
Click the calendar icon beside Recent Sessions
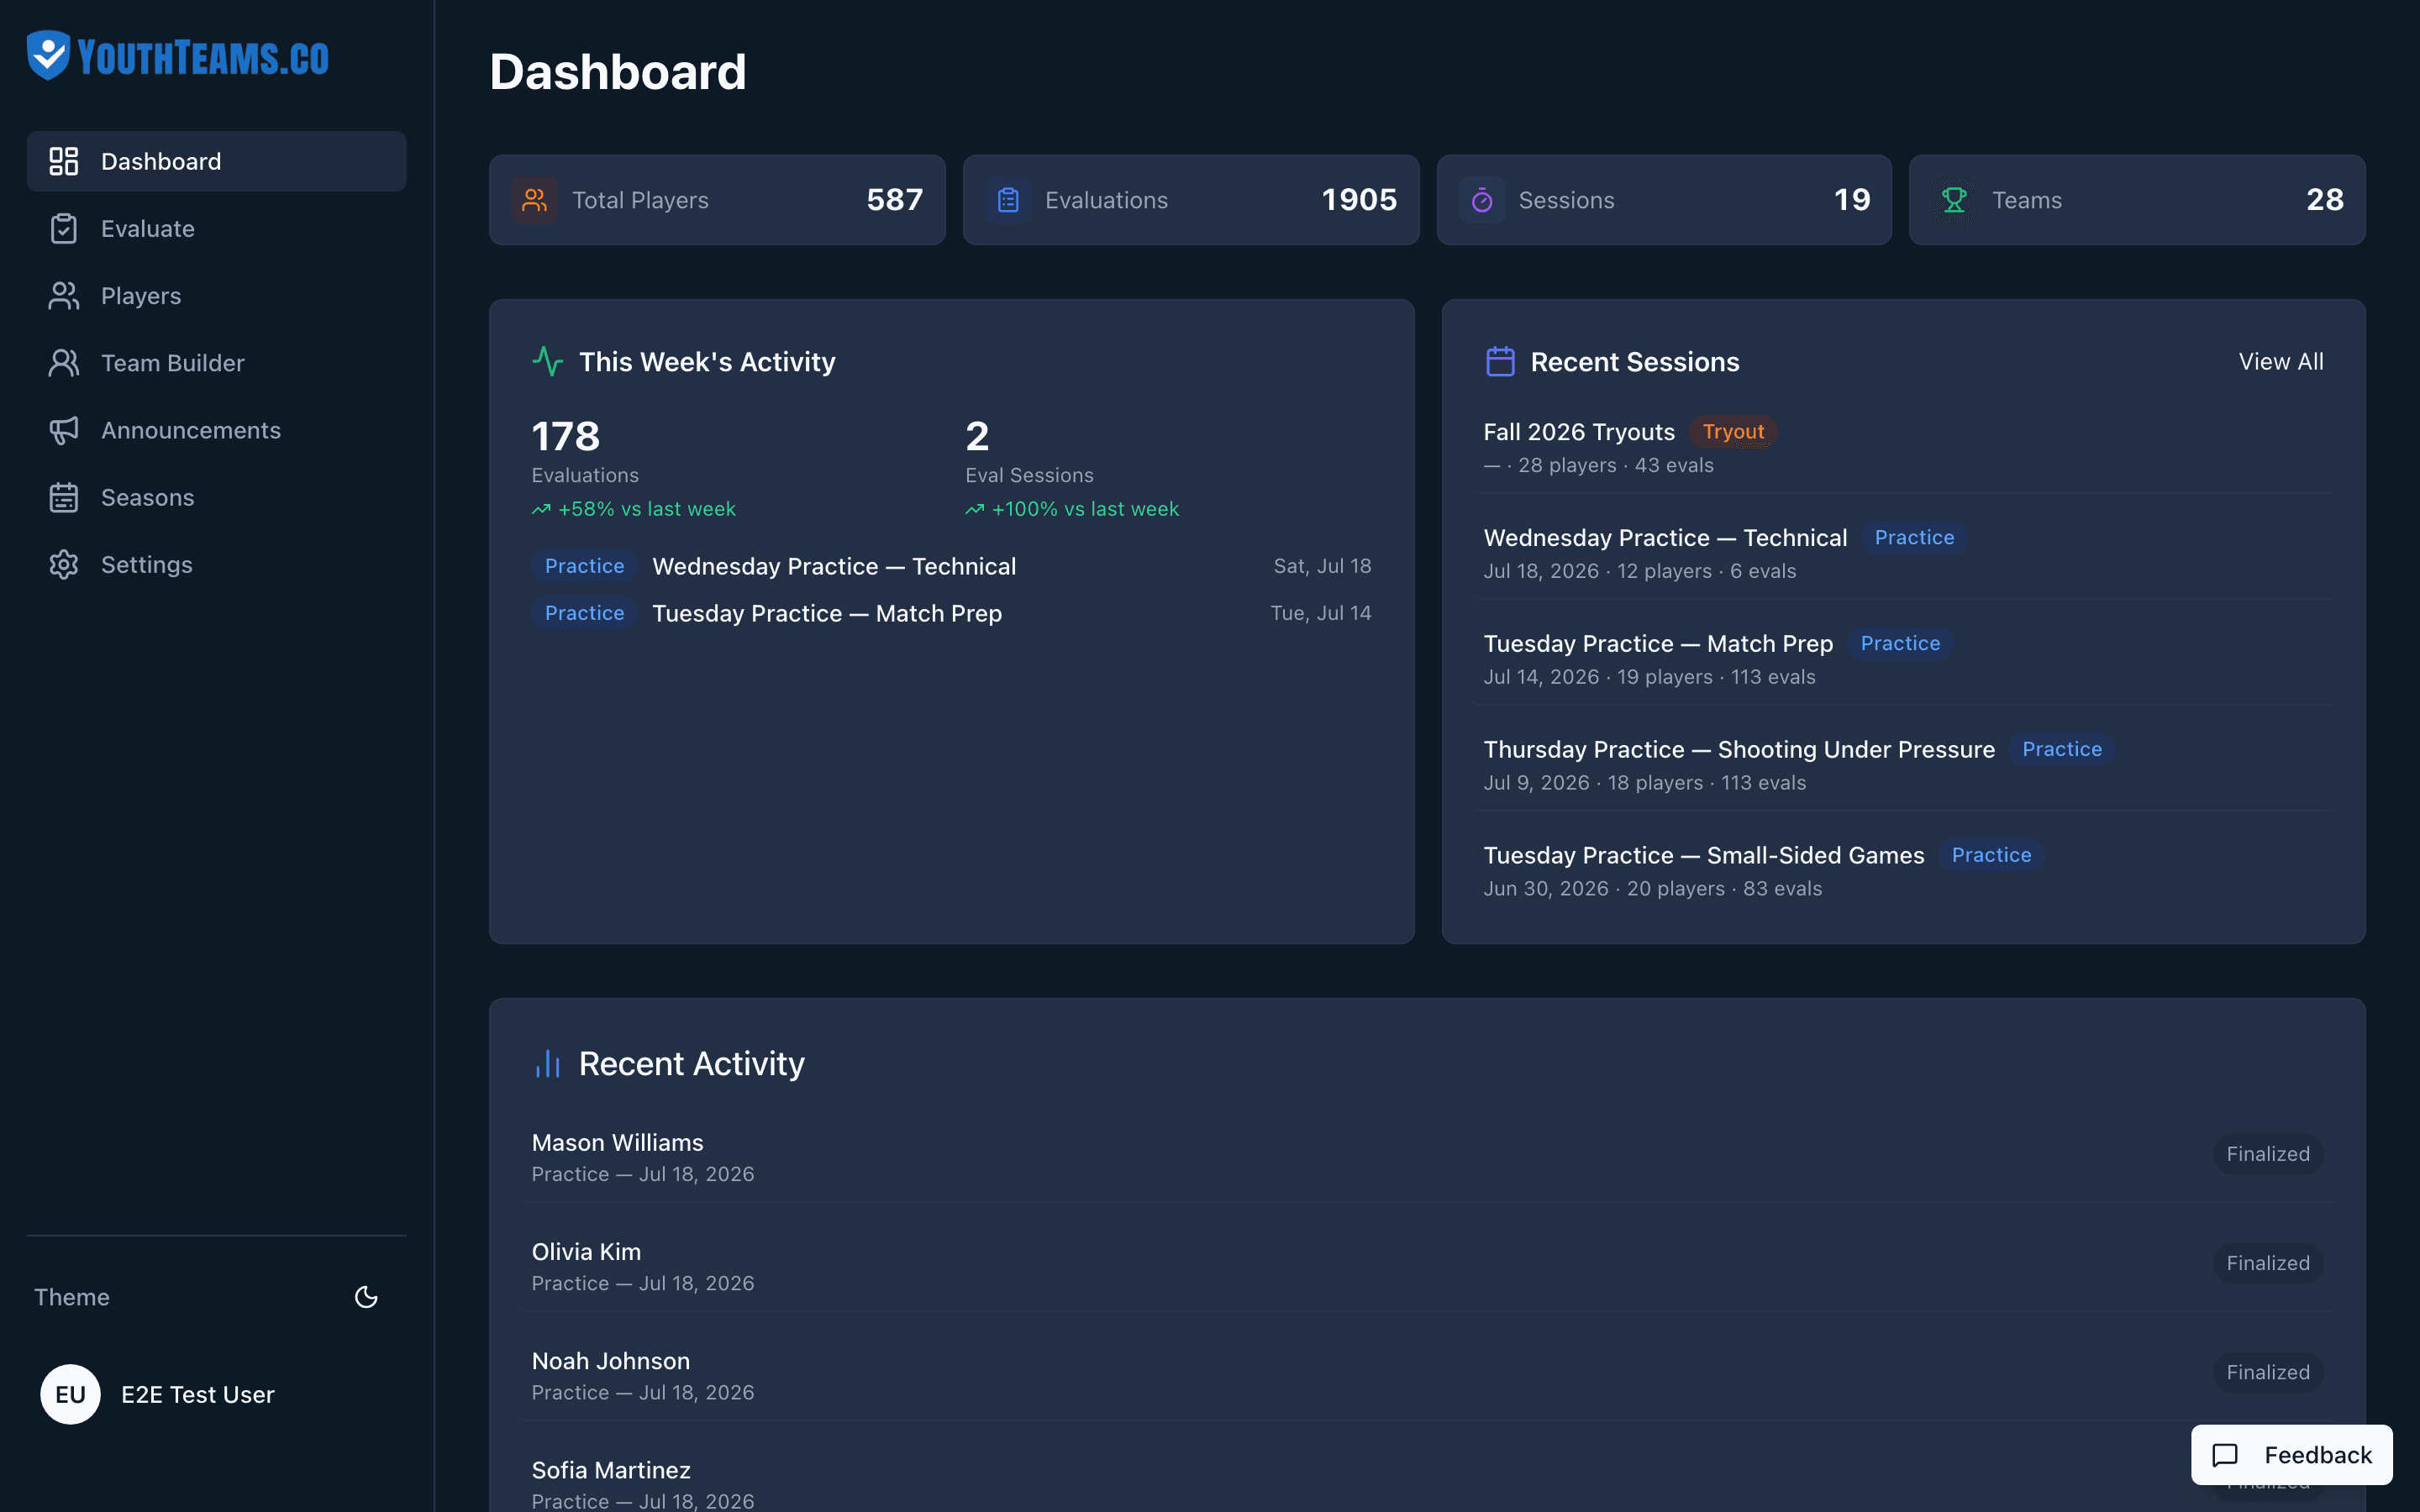pos(1500,361)
